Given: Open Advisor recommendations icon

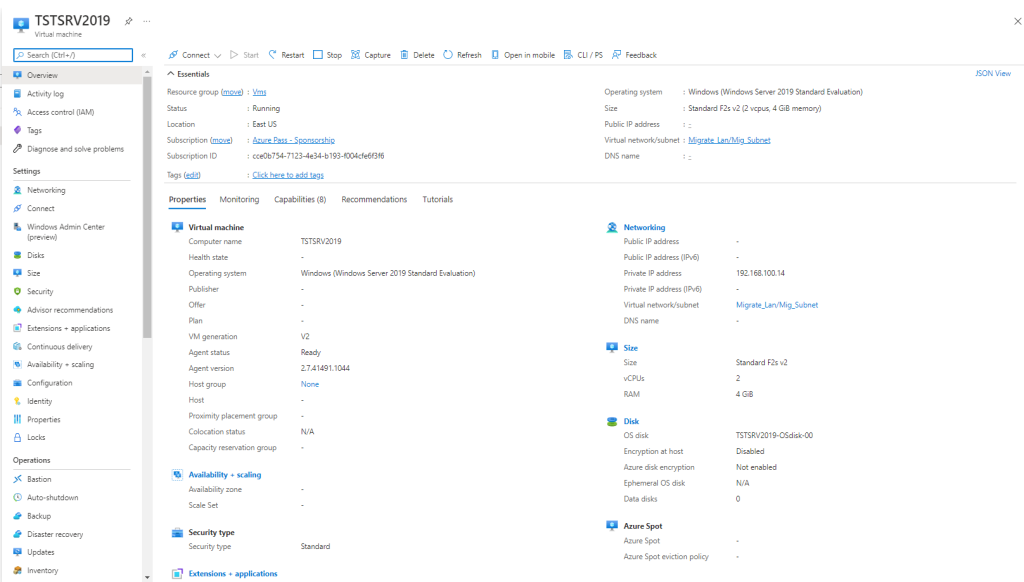Looking at the screenshot, I should pyautogui.click(x=18, y=310).
